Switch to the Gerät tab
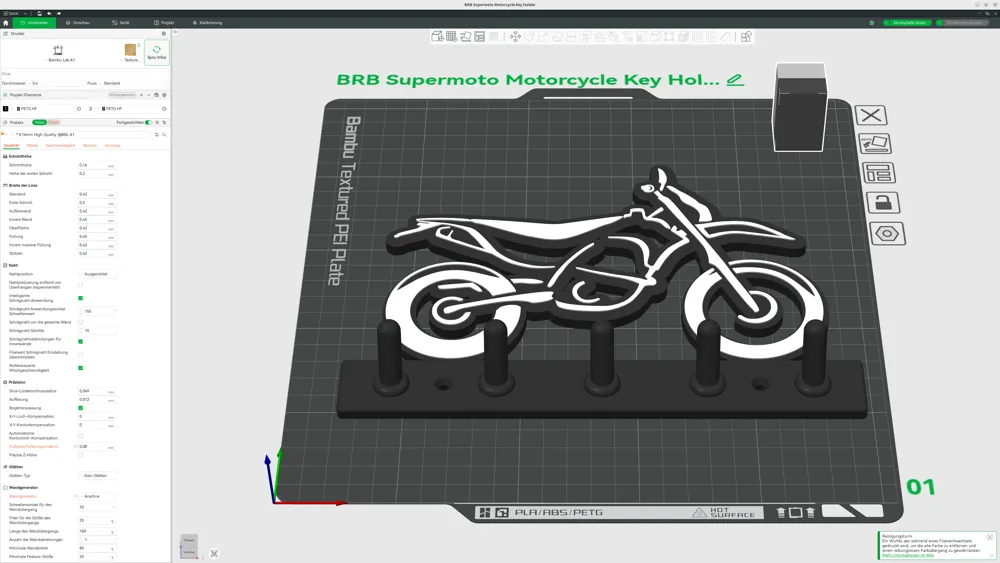The image size is (1000, 563). tap(121, 22)
